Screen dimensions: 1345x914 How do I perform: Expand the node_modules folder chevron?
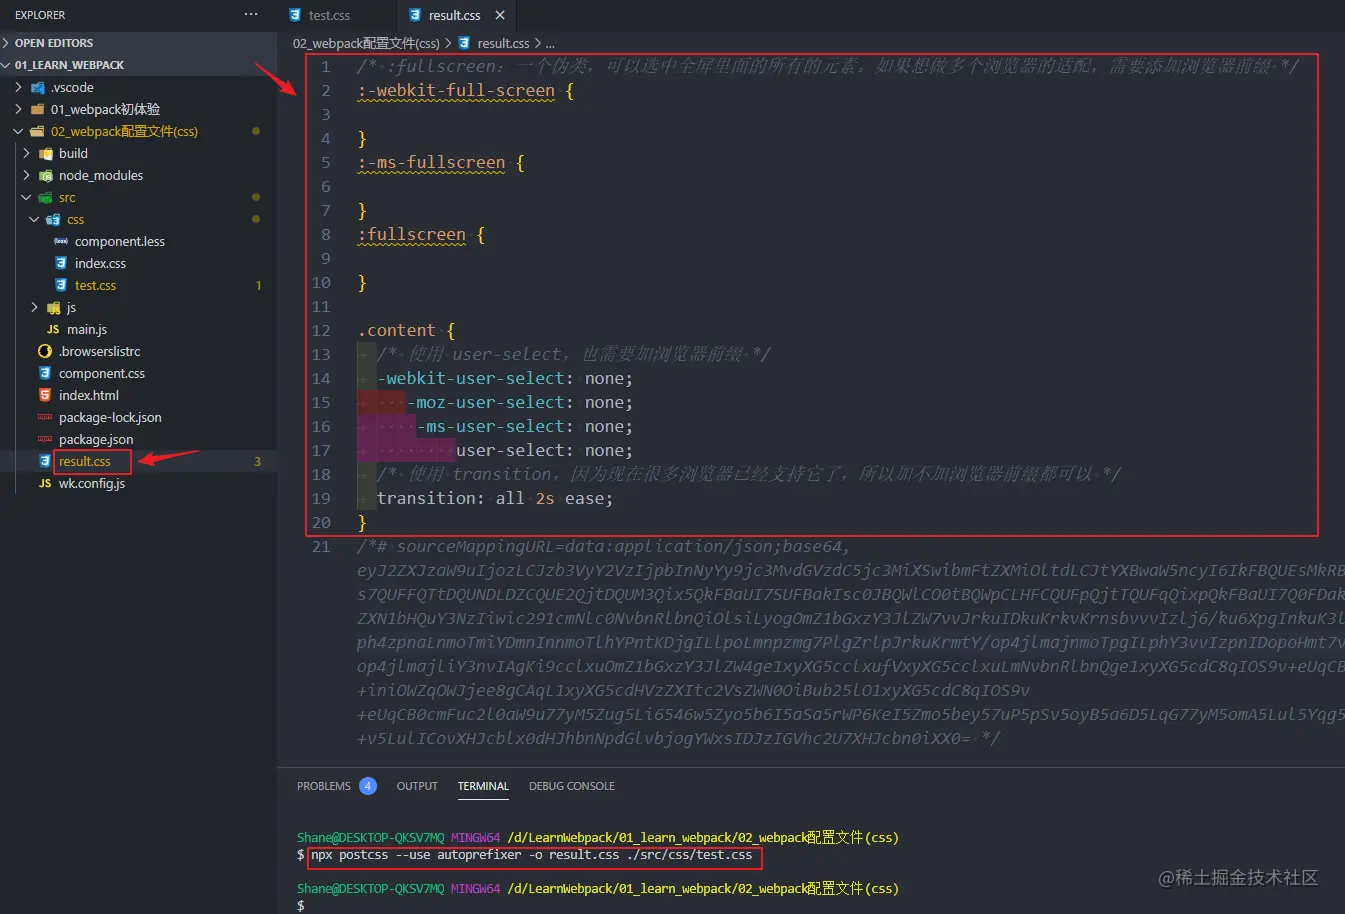27,175
